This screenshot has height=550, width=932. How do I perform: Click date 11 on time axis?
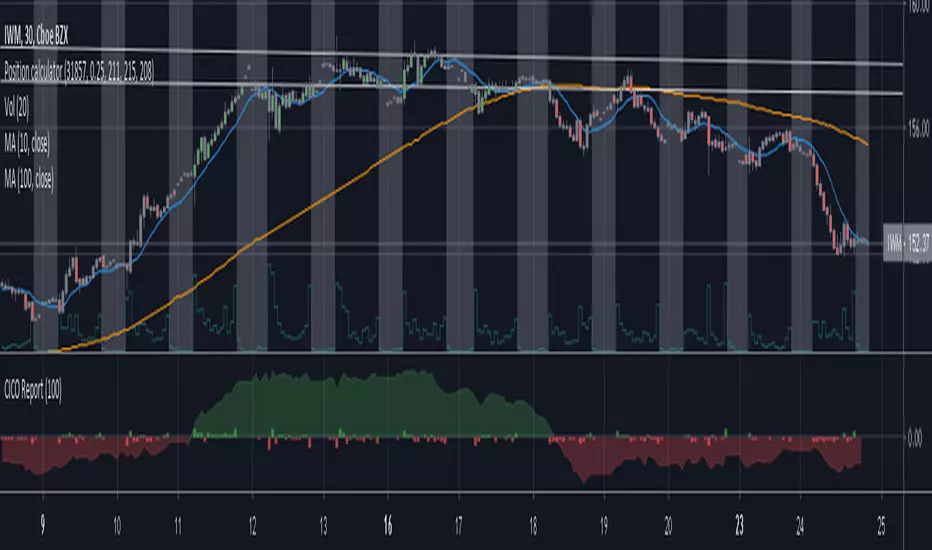(178, 526)
